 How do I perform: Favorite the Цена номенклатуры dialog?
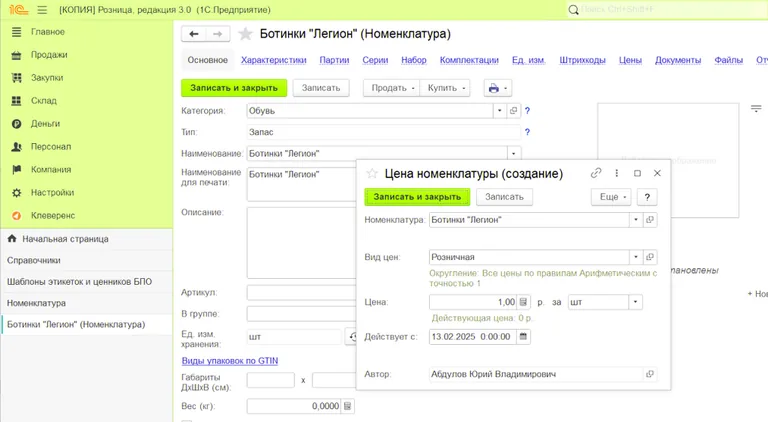point(372,173)
